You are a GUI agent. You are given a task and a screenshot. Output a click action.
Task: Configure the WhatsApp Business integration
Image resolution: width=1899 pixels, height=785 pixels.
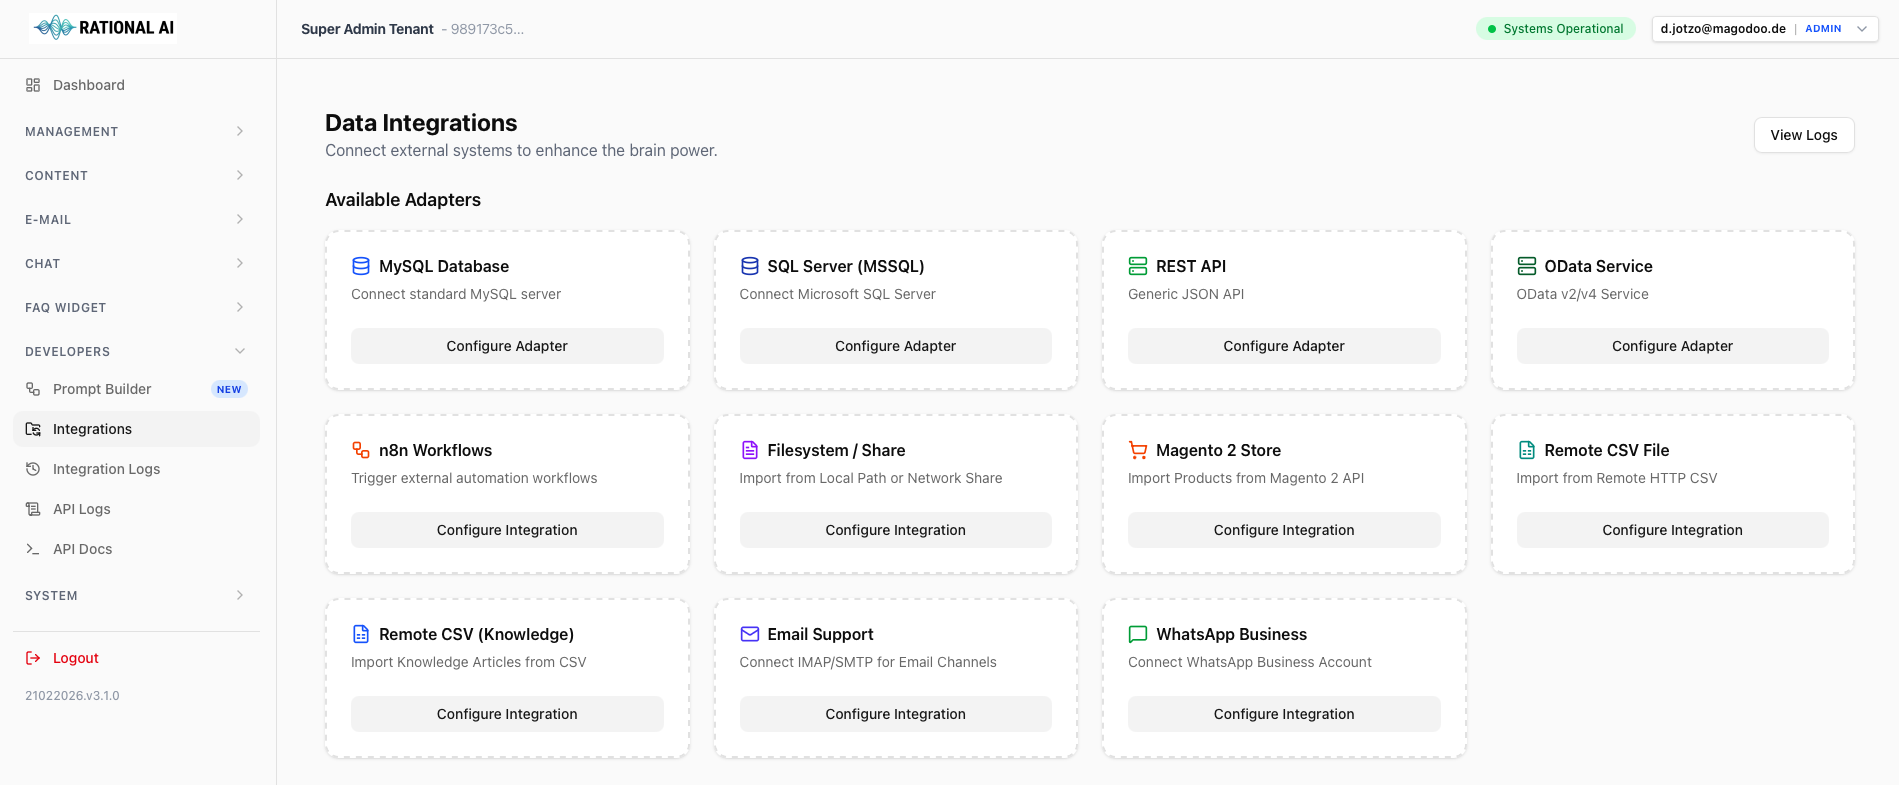[1284, 714]
